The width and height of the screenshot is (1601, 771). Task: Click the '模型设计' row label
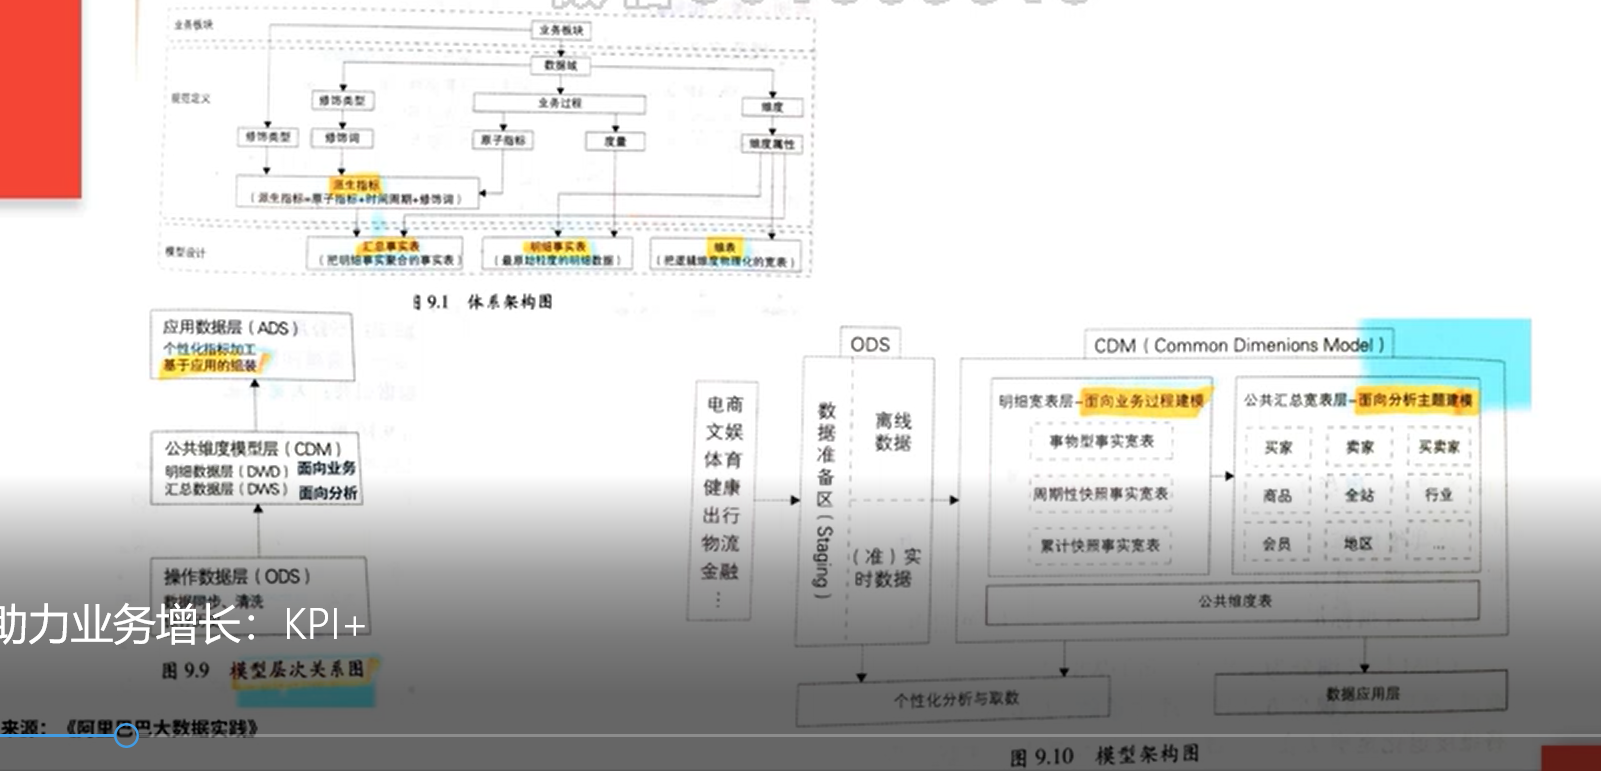(186, 252)
